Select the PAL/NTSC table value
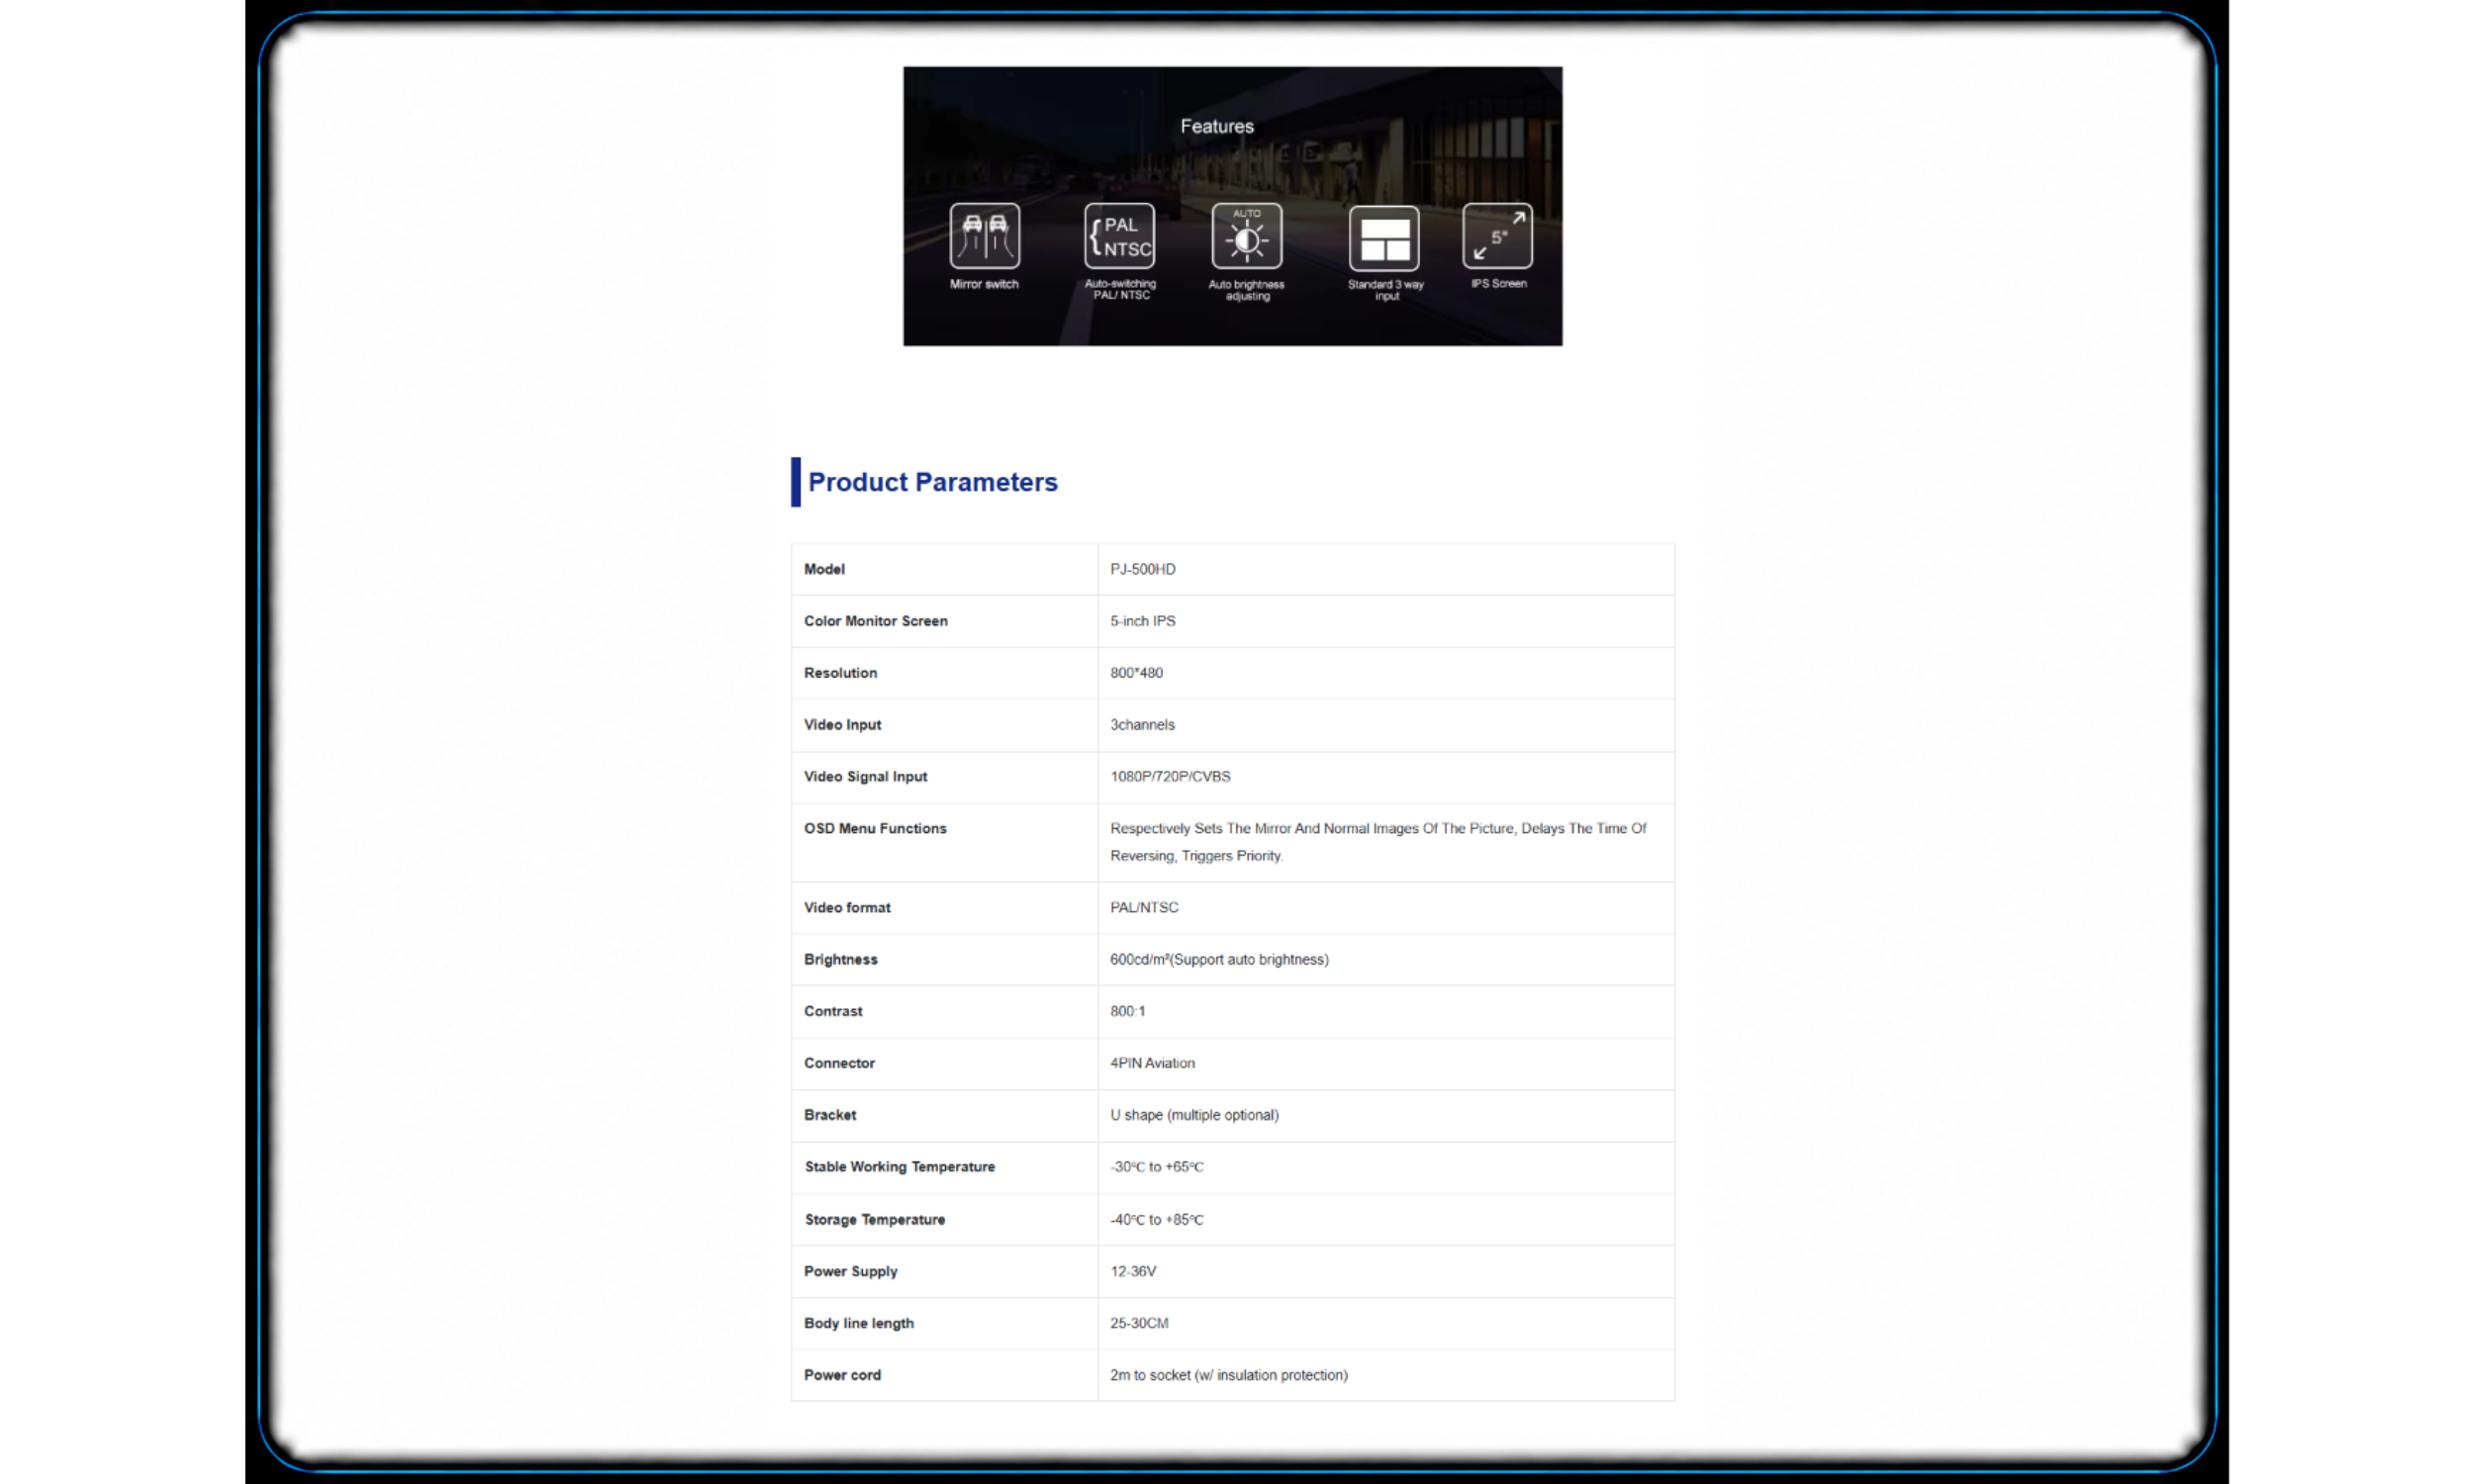The height and width of the screenshot is (1484, 2474). click(1144, 908)
